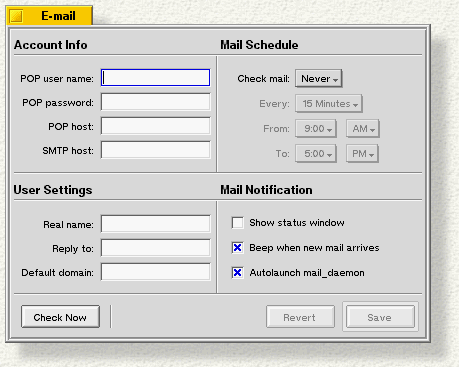Uncheck Beep when new mail arrives
The height and width of the screenshot is (367, 459).
click(x=238, y=248)
